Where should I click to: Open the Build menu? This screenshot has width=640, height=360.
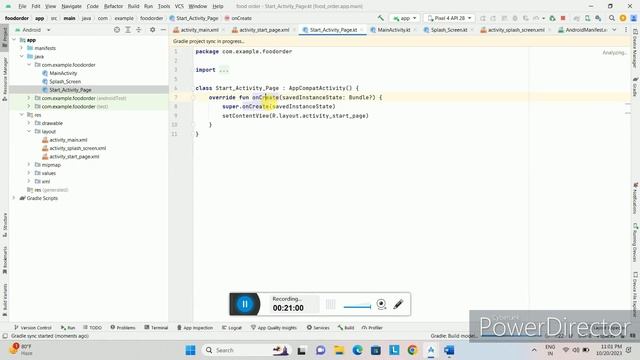click(133, 6)
